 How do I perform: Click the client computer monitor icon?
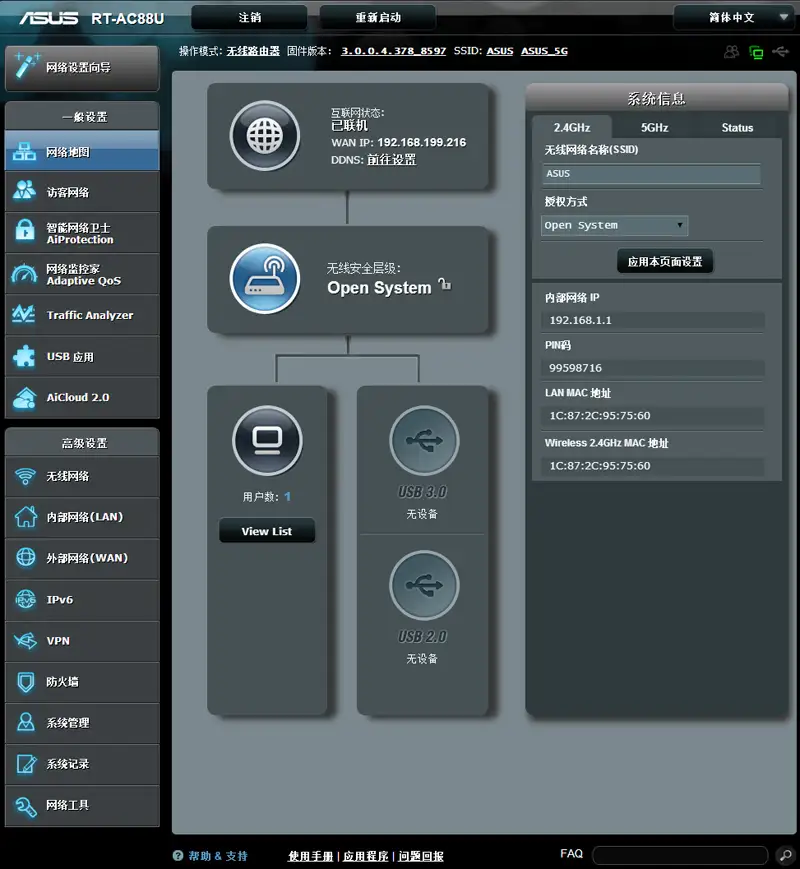(268, 441)
